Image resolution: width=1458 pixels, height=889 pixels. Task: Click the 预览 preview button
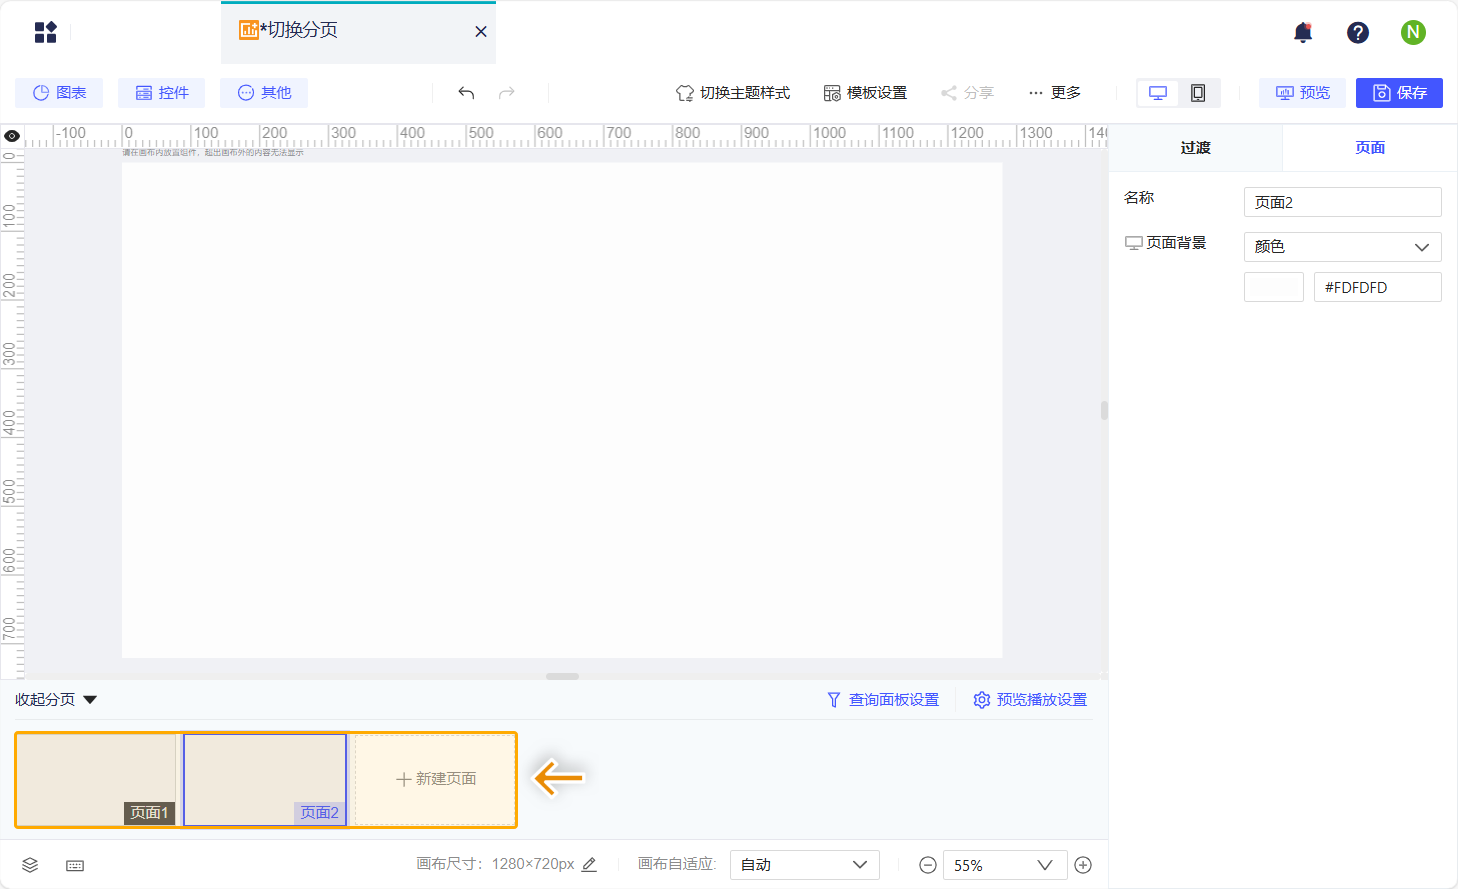(1303, 93)
